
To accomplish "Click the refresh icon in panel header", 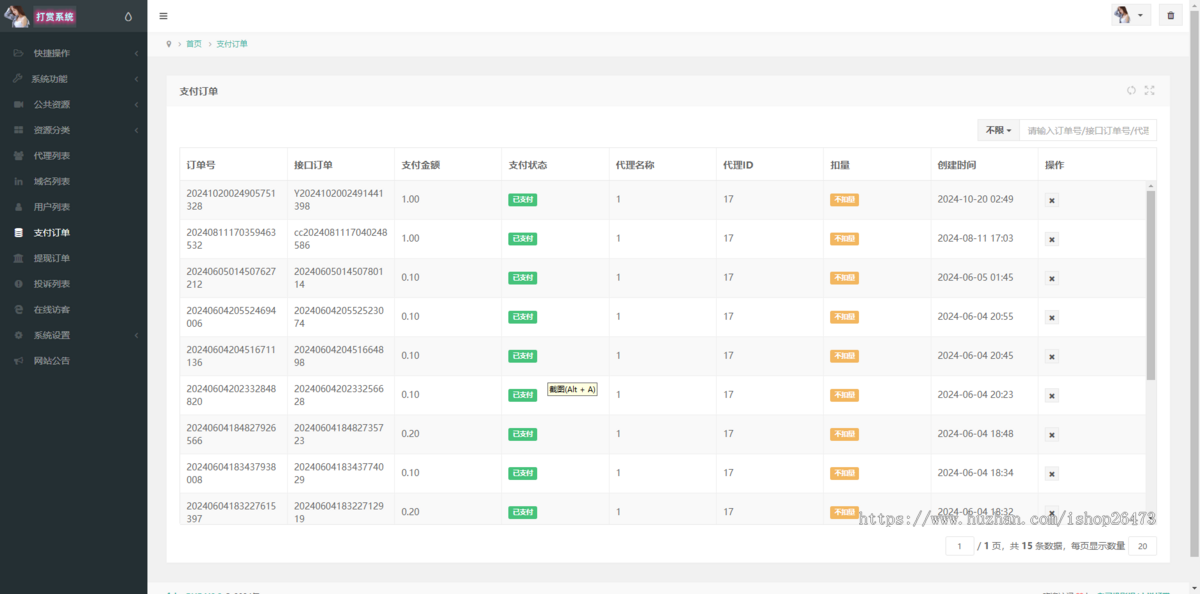I will [x=1131, y=91].
